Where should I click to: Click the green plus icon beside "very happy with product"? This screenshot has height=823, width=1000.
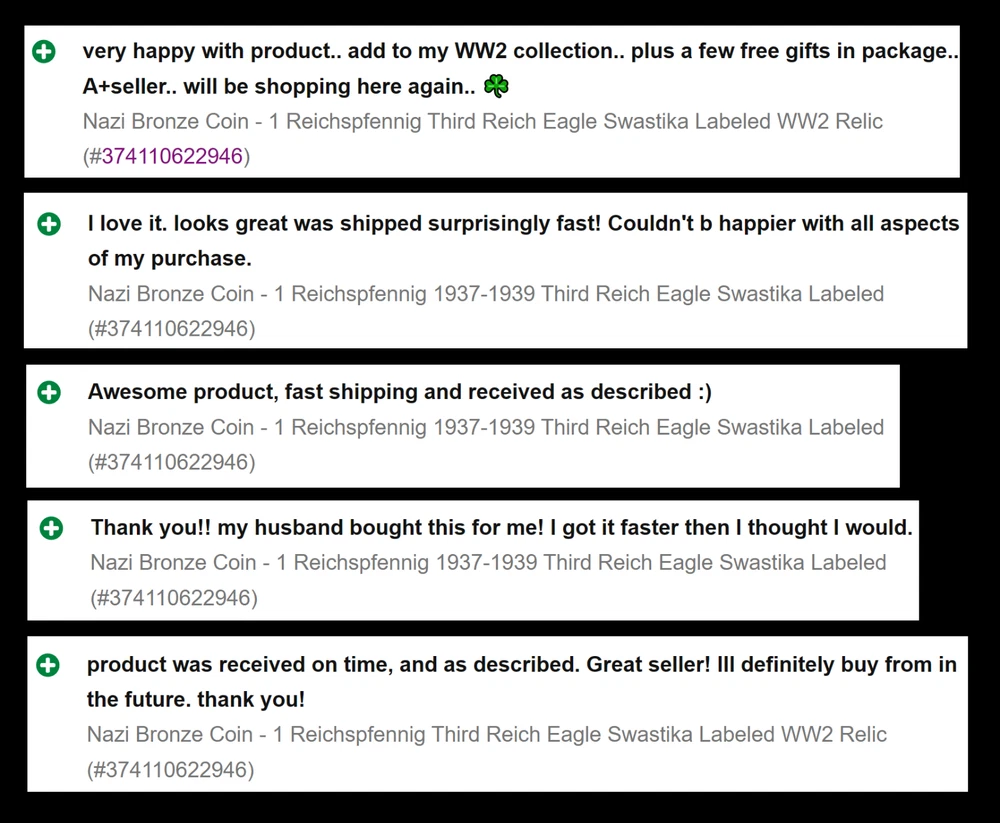pos(44,52)
